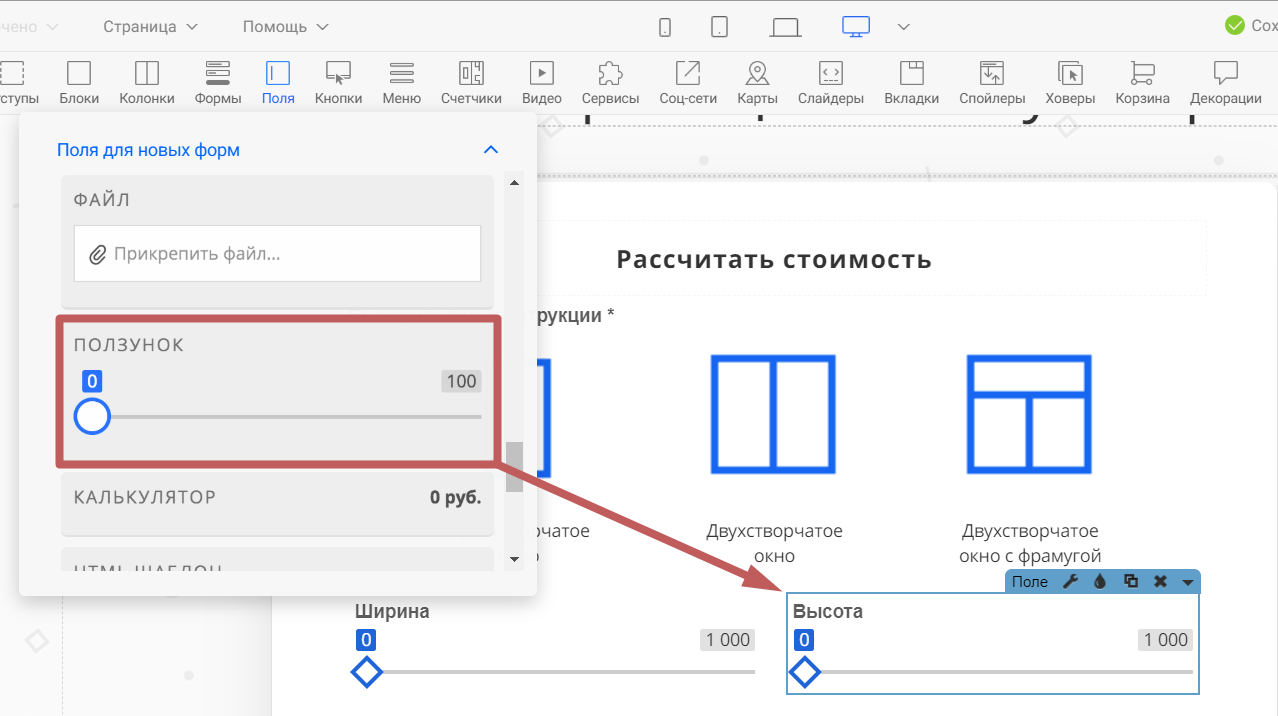Select the Колонки (Columns) tool

pyautogui.click(x=147, y=82)
